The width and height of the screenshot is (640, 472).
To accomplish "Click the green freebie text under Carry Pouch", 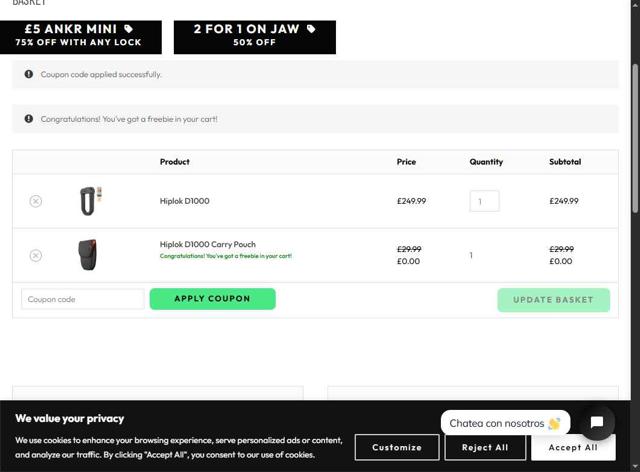I will pyautogui.click(x=226, y=256).
